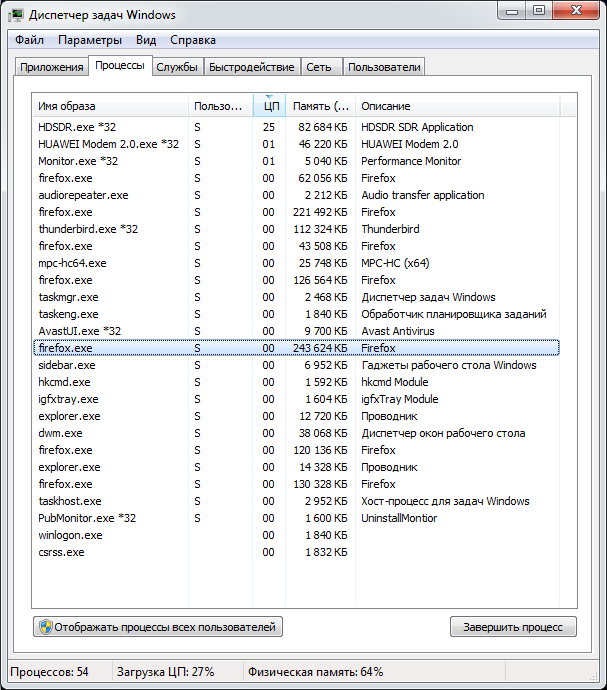Viewport: 607px width, 690px height.
Task: Sort by the Память column header
Action: click(x=320, y=106)
